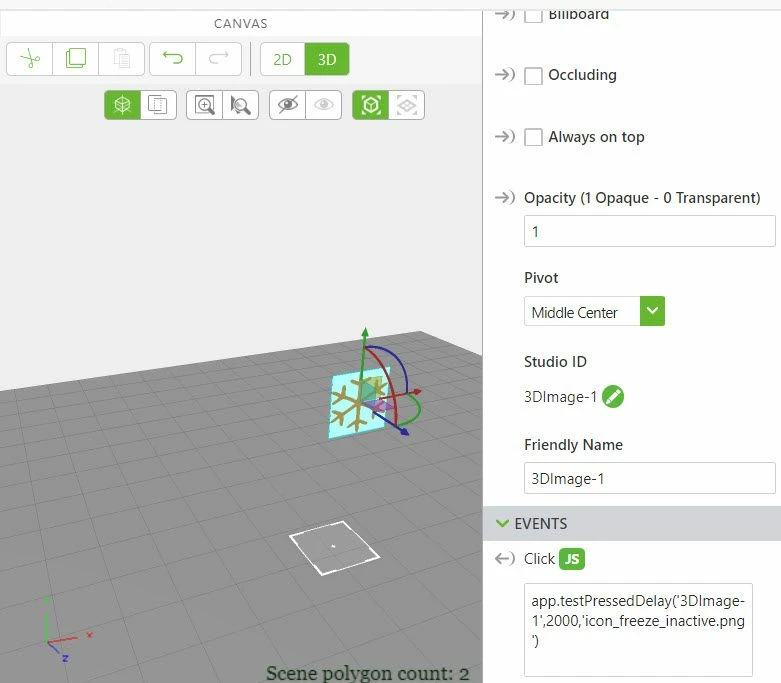The height and width of the screenshot is (683, 781).
Task: Click binding arrow next to Click event
Action: click(x=505, y=558)
